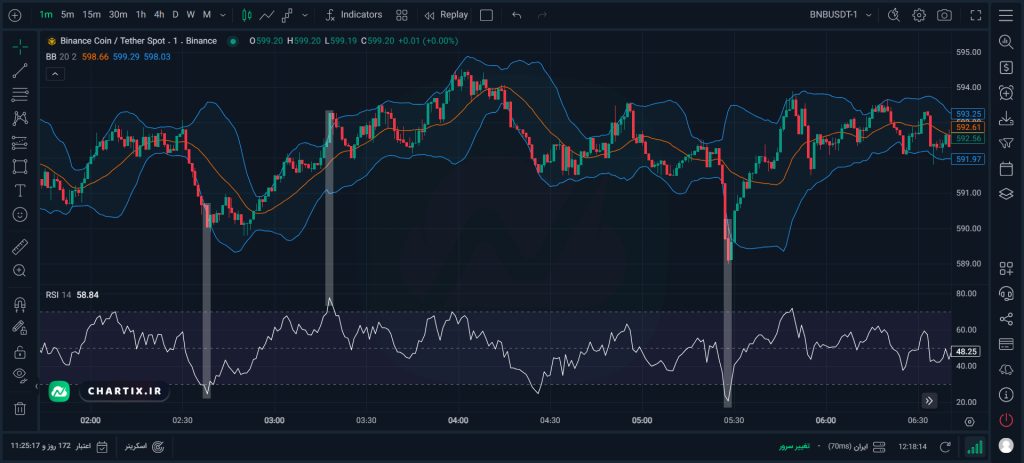Expand the timeframe interval dropdown
1024x463 pixels.
pos(220,15)
